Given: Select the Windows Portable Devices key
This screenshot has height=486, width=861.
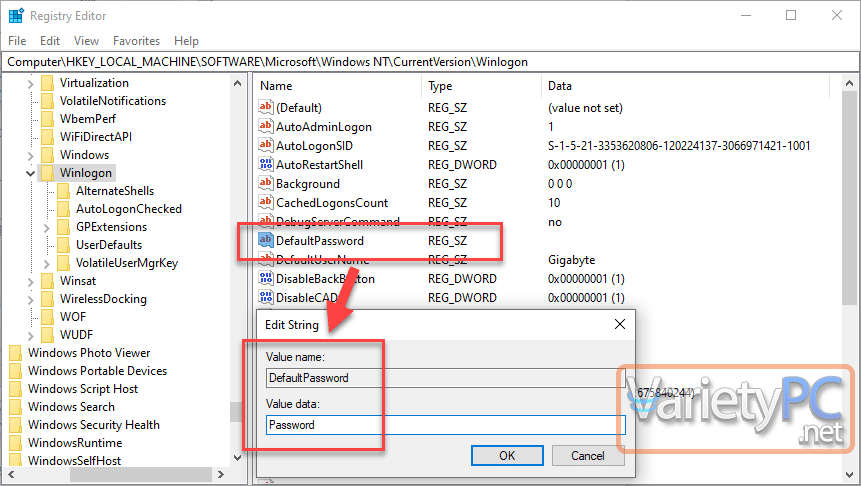Looking at the screenshot, I should (x=97, y=371).
